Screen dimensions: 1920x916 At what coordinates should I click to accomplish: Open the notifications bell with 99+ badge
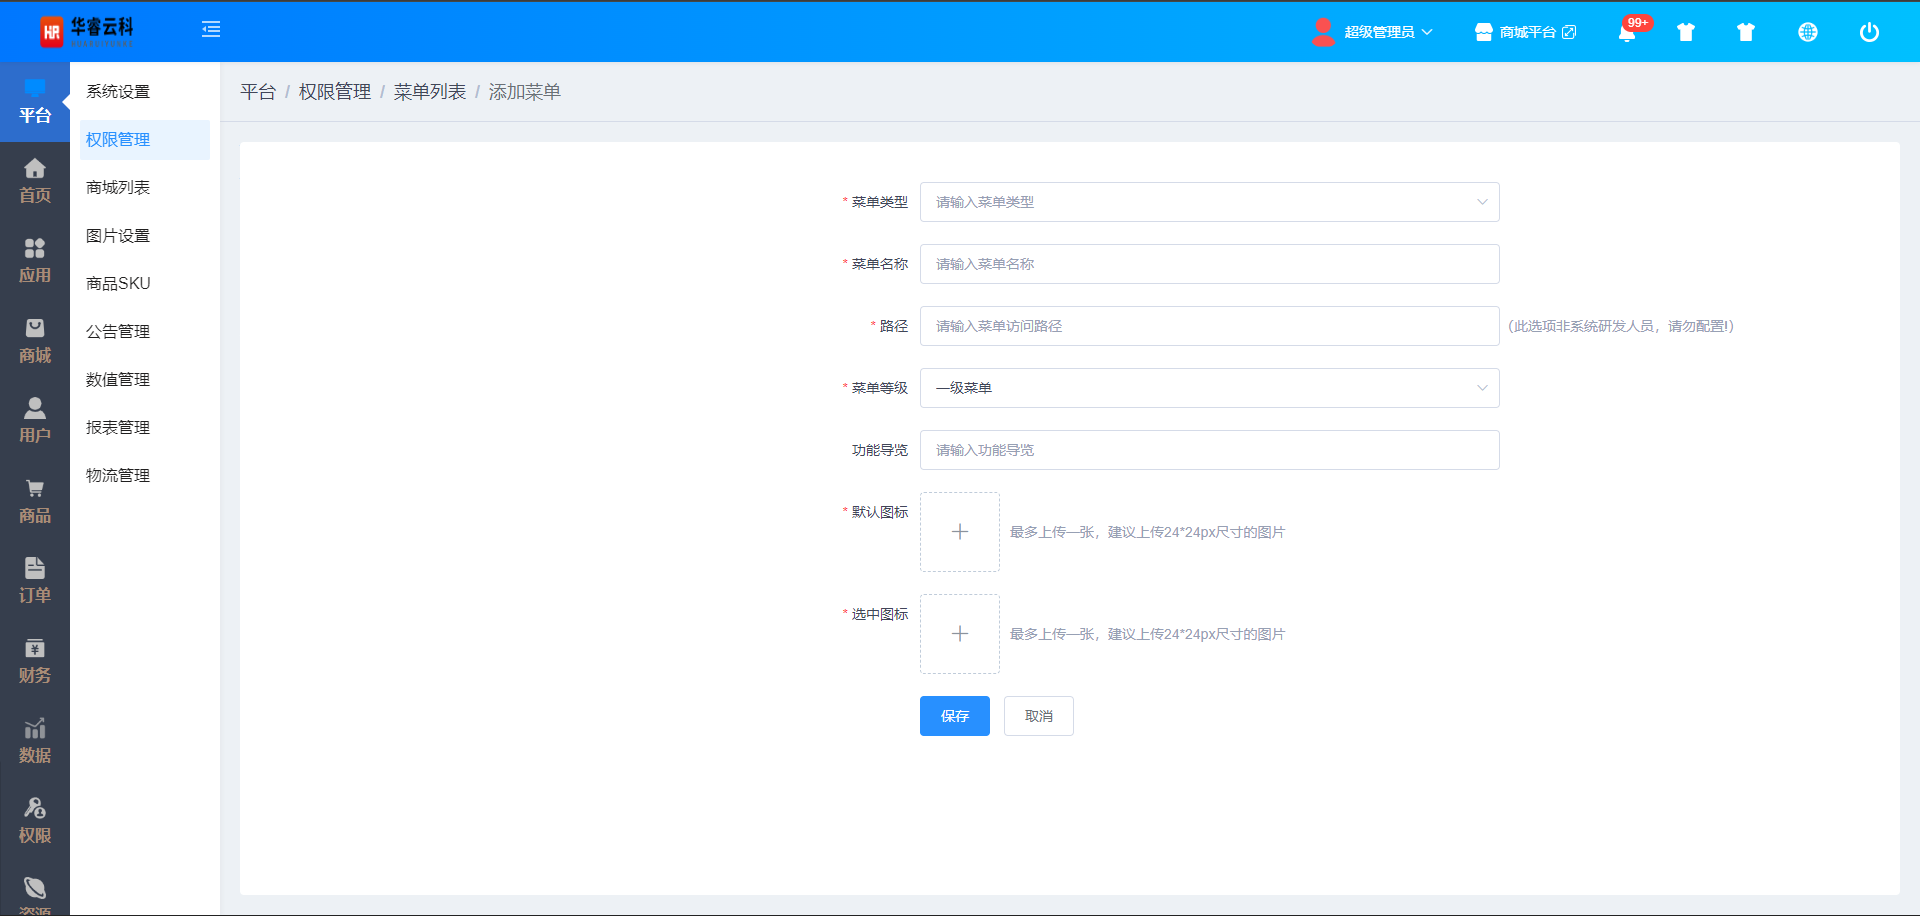pos(1627,32)
